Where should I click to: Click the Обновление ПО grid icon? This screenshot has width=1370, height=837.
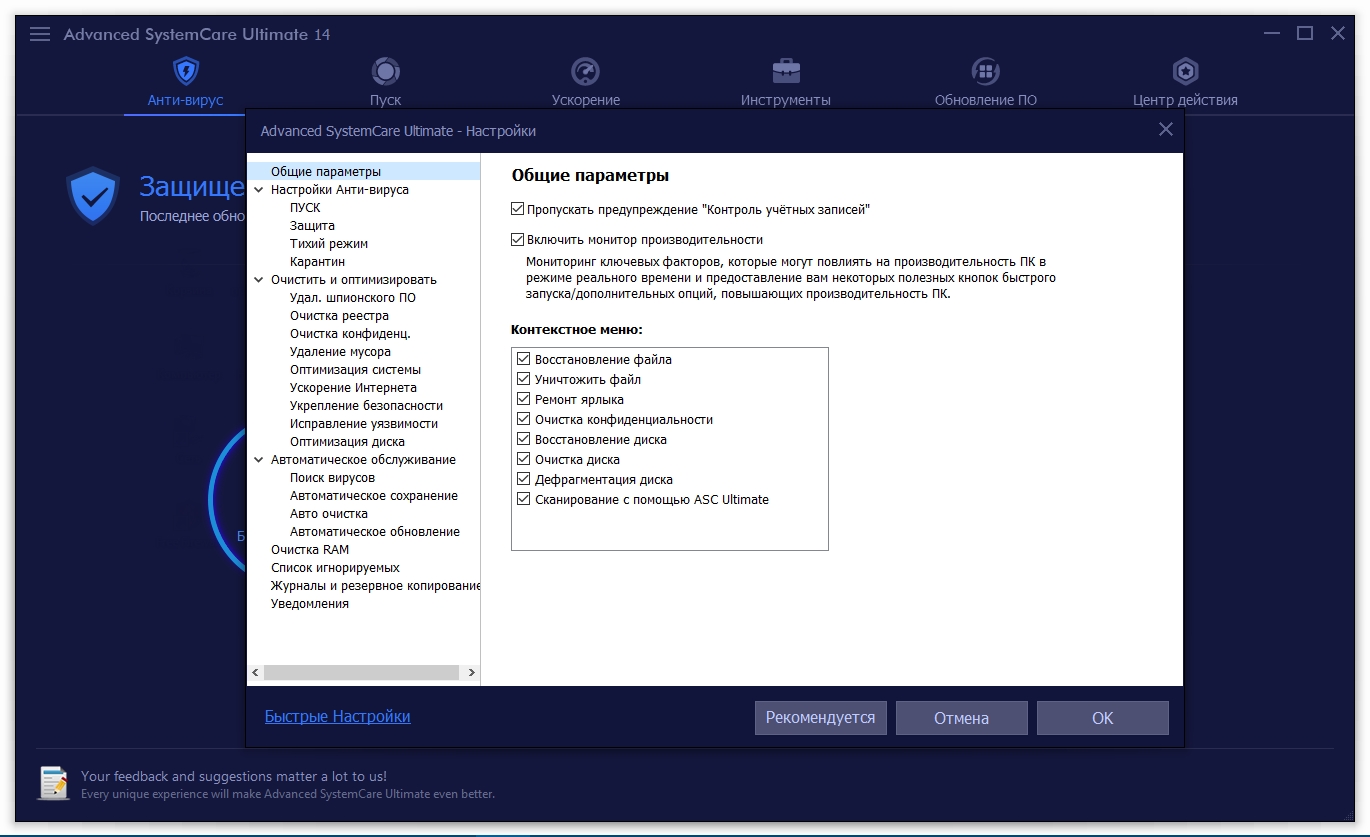tap(986, 71)
